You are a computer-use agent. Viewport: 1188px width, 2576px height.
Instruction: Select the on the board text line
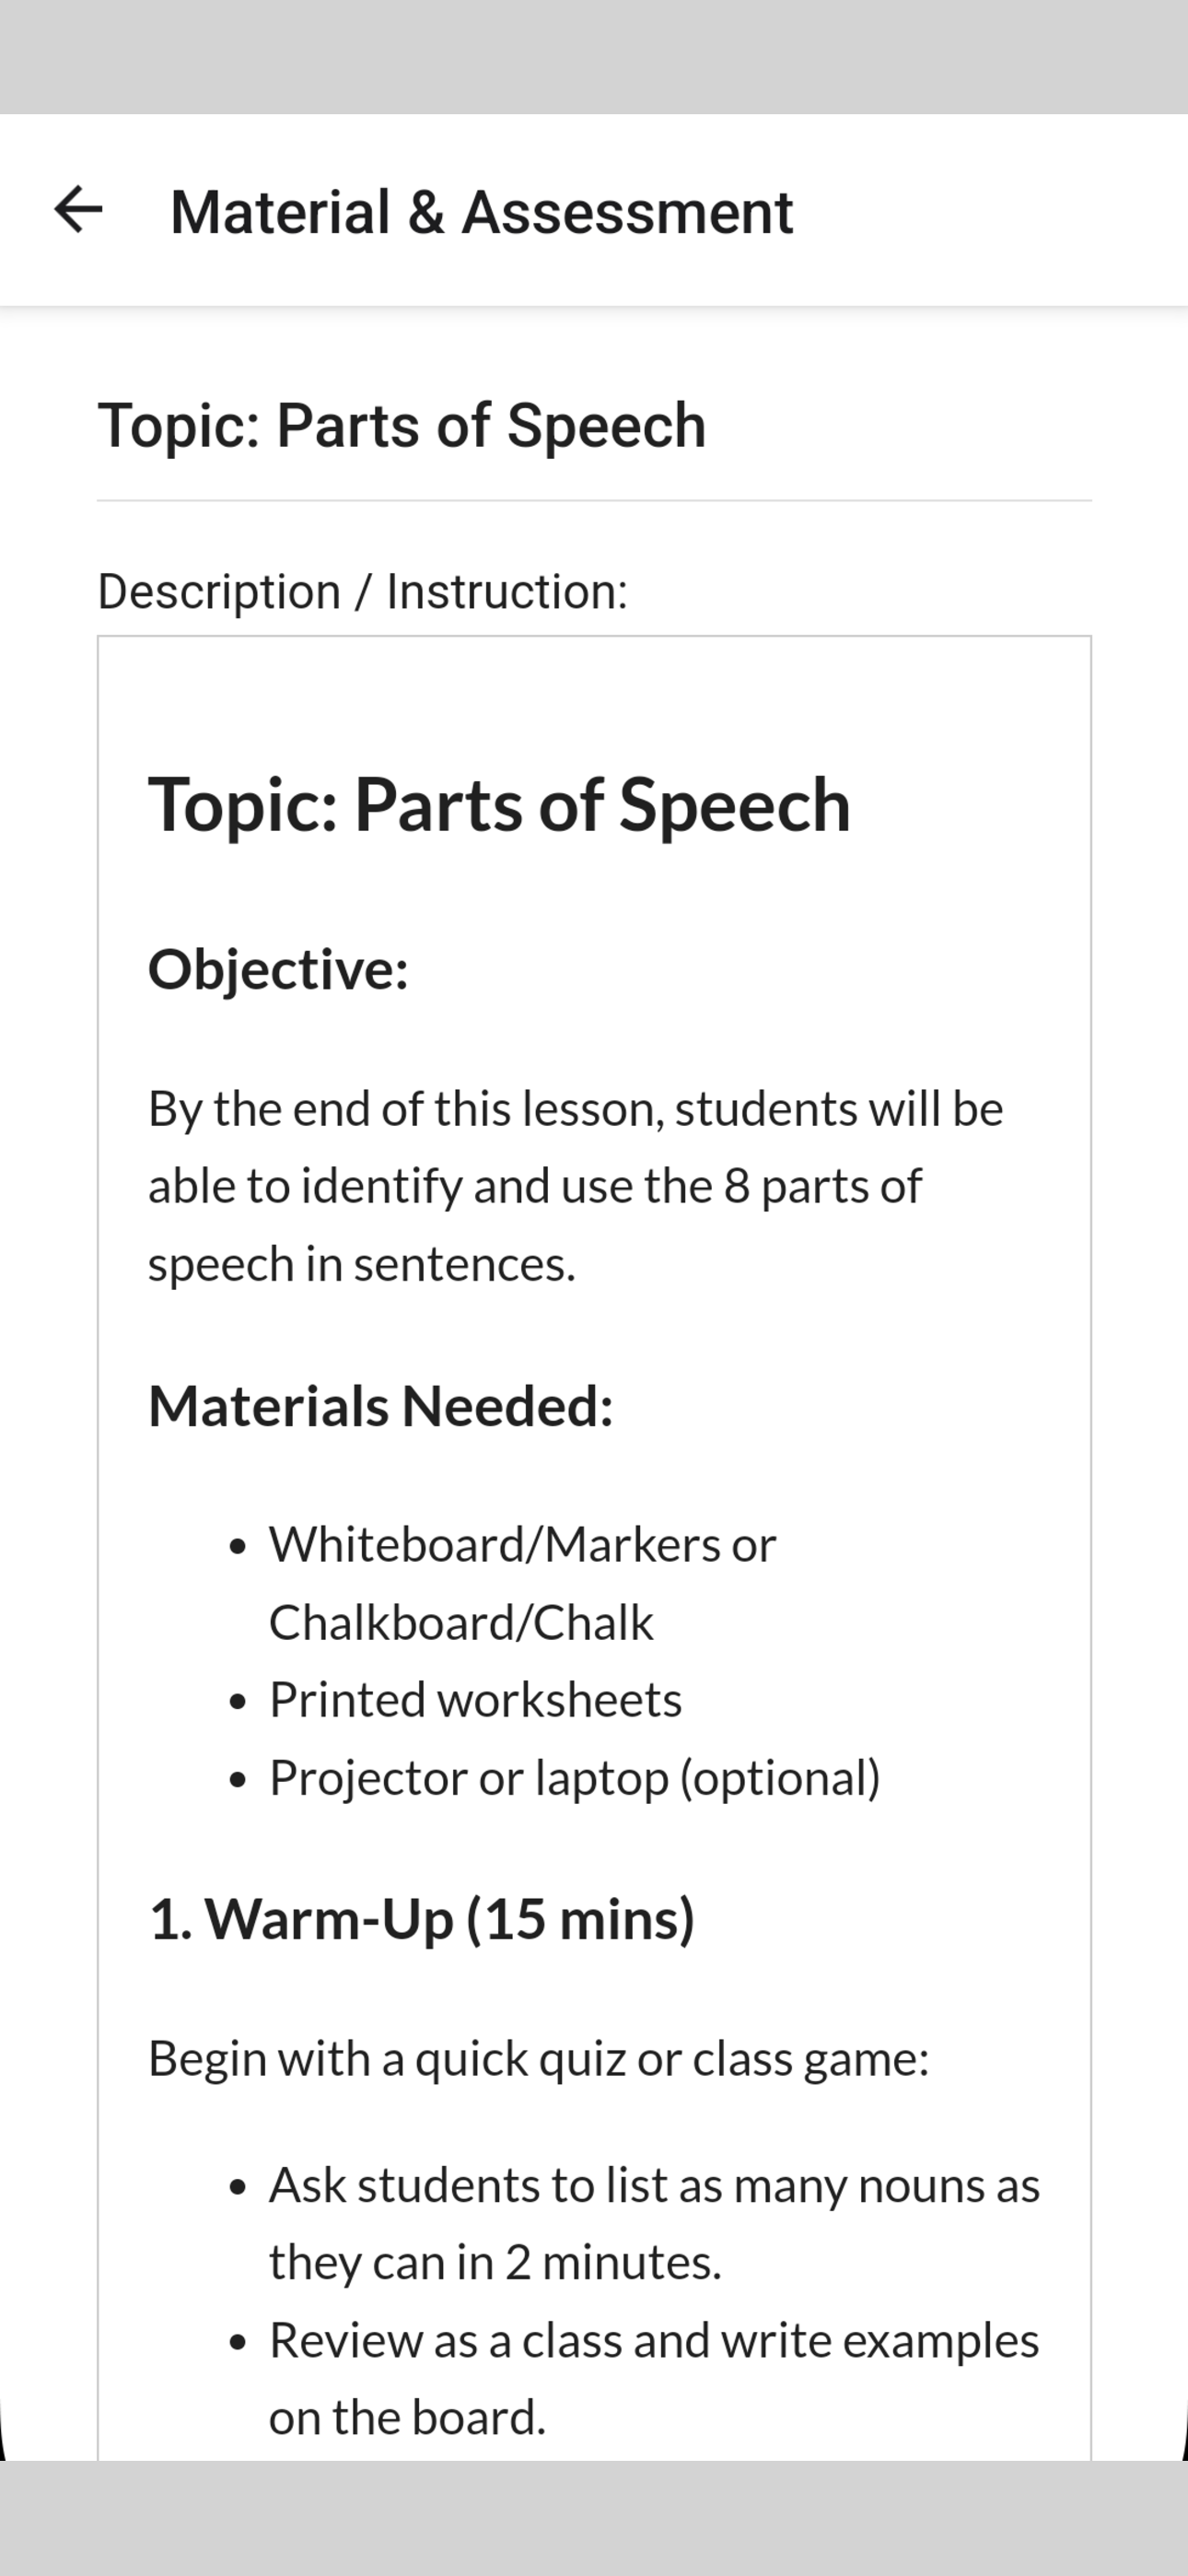click(407, 2418)
